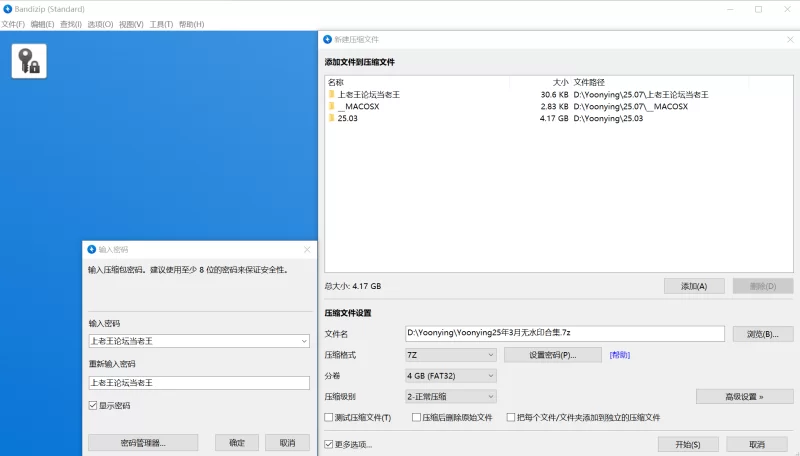Click the 删除(D) button
This screenshot has width=800, height=456.
[x=763, y=286]
